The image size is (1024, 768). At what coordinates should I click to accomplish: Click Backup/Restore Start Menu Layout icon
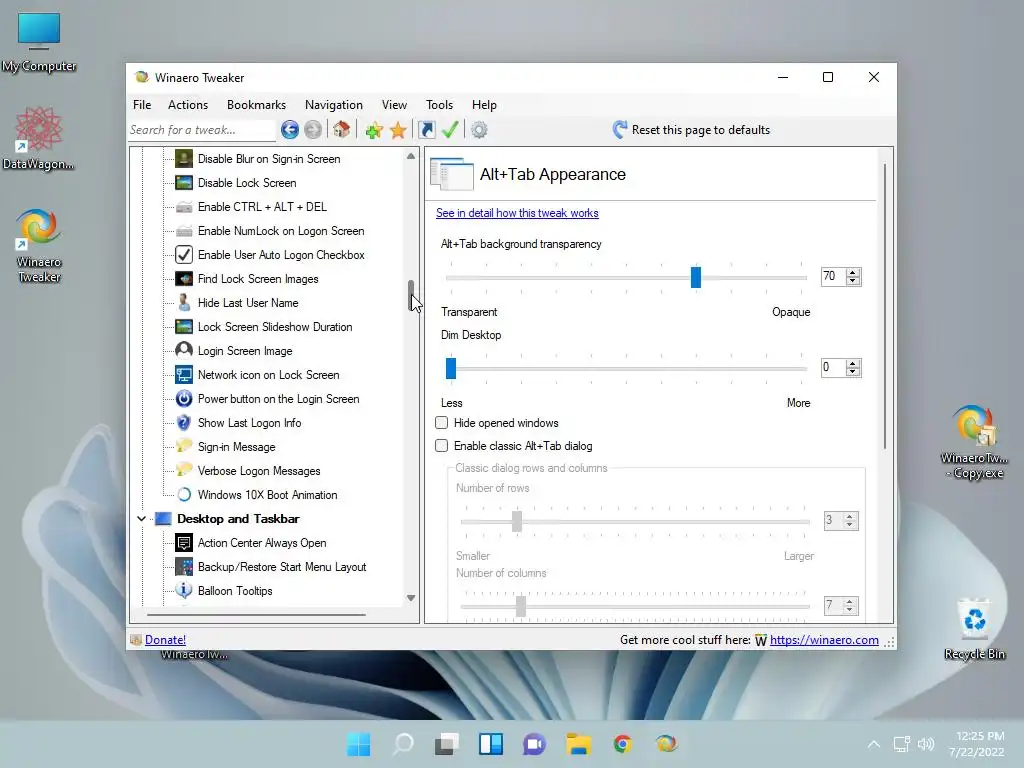coord(184,567)
